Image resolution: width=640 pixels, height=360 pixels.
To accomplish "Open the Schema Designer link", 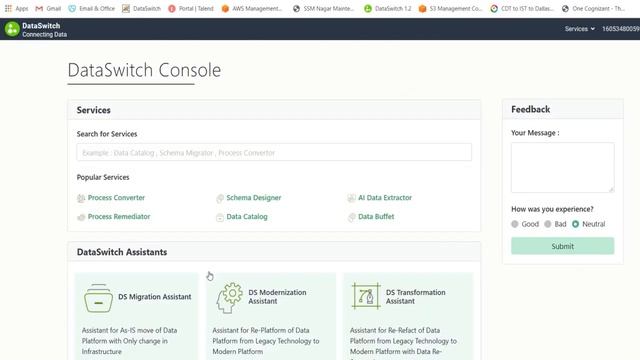I will click(x=254, y=198).
